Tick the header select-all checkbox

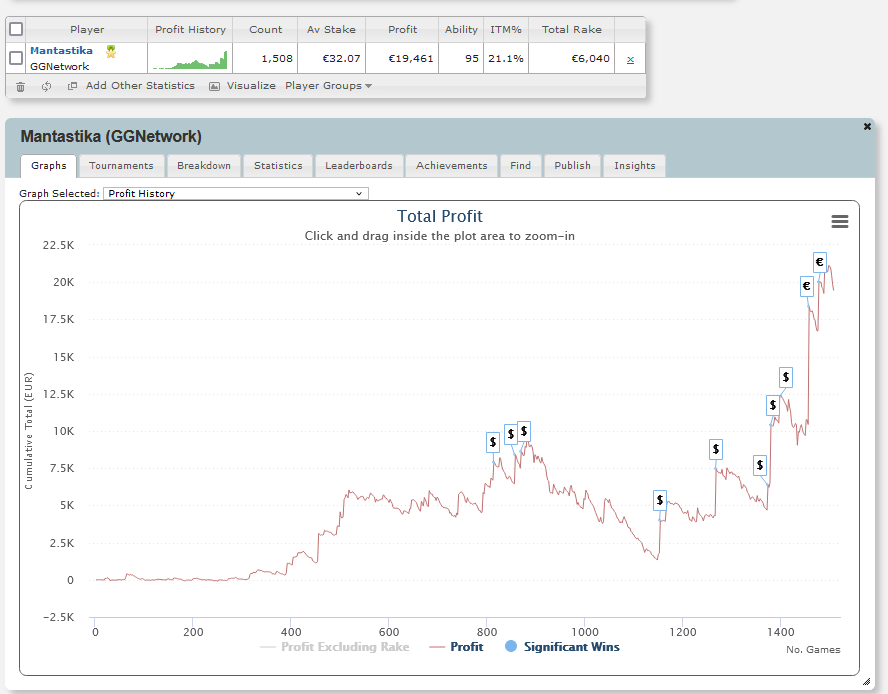[x=16, y=29]
